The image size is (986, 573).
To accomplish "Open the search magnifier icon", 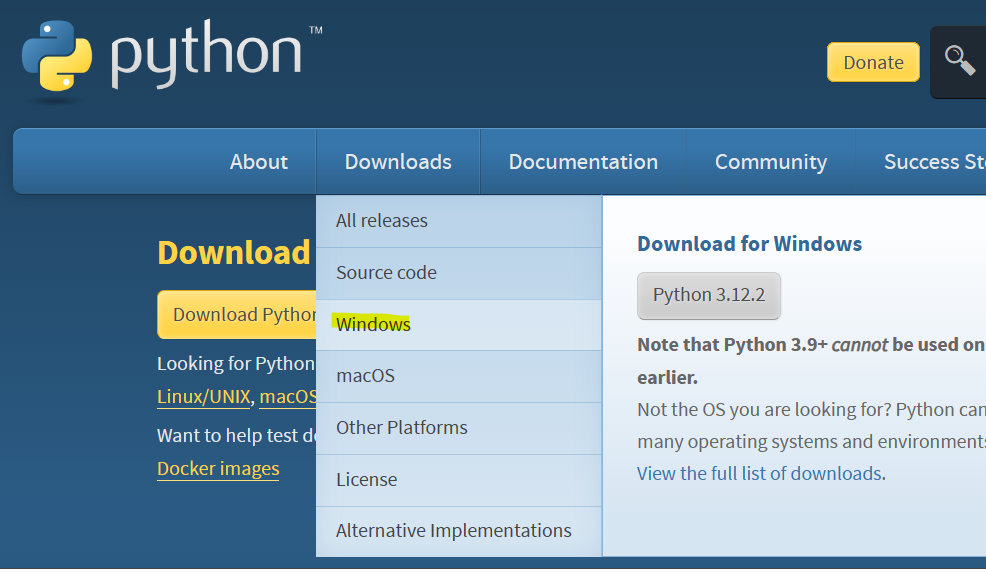I will (x=959, y=61).
